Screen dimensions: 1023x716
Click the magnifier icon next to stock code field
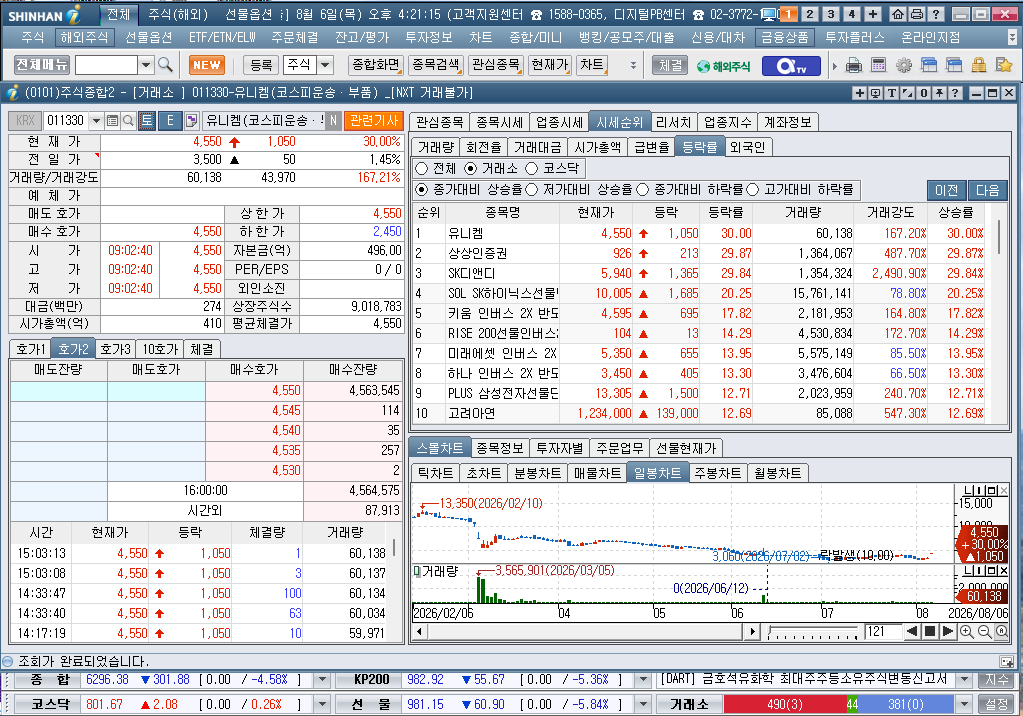128,121
